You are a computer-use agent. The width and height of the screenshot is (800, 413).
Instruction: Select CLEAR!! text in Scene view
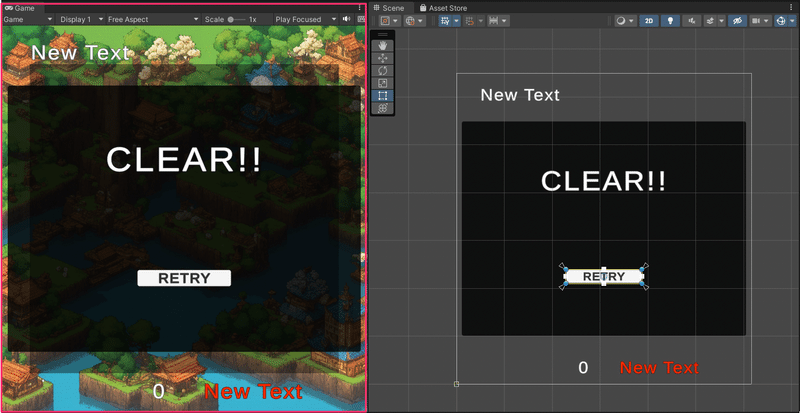click(x=604, y=181)
